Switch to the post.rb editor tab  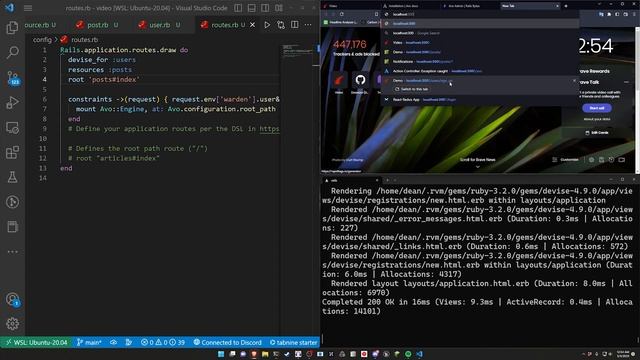pos(97,25)
